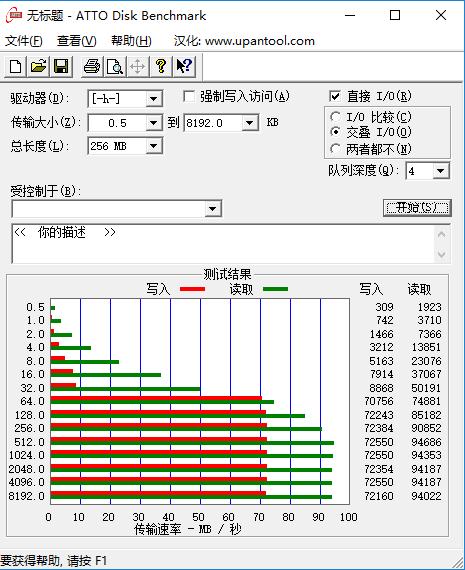Image resolution: width=465 pixels, height=570 pixels.
Task: Click the 开始(S) start button
Action: [417, 208]
